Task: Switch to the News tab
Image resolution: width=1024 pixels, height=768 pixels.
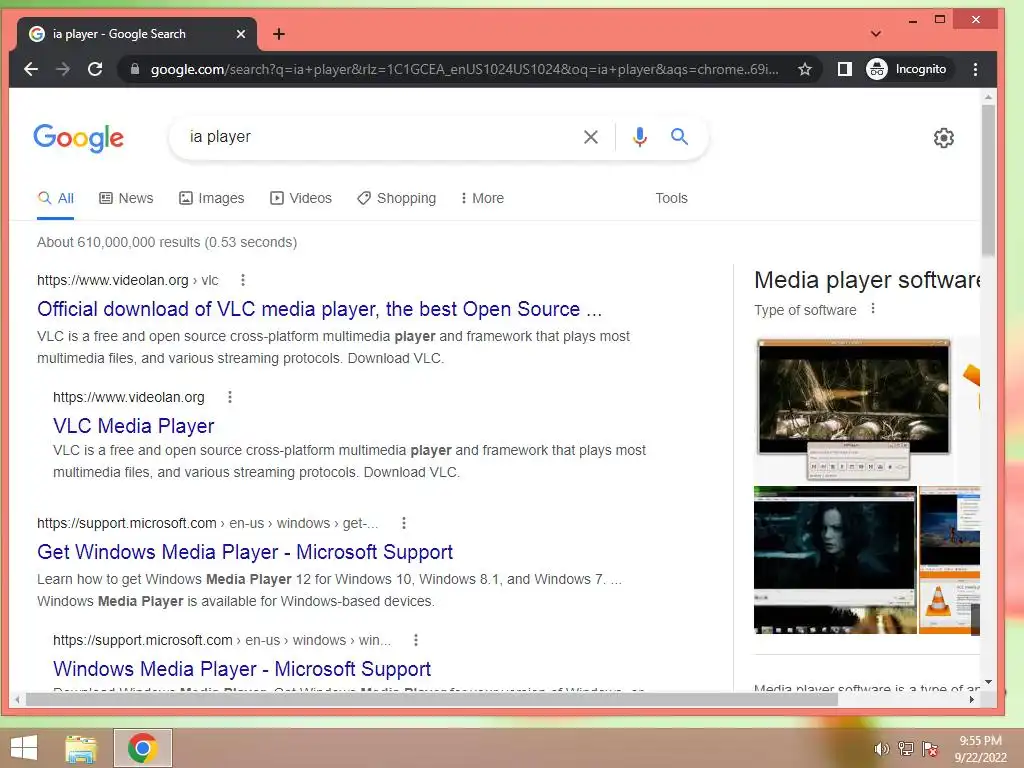Action: click(x=126, y=198)
